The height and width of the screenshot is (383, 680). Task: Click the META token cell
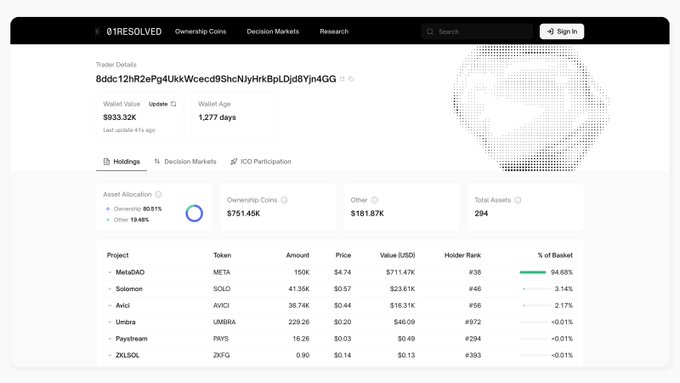pos(222,272)
